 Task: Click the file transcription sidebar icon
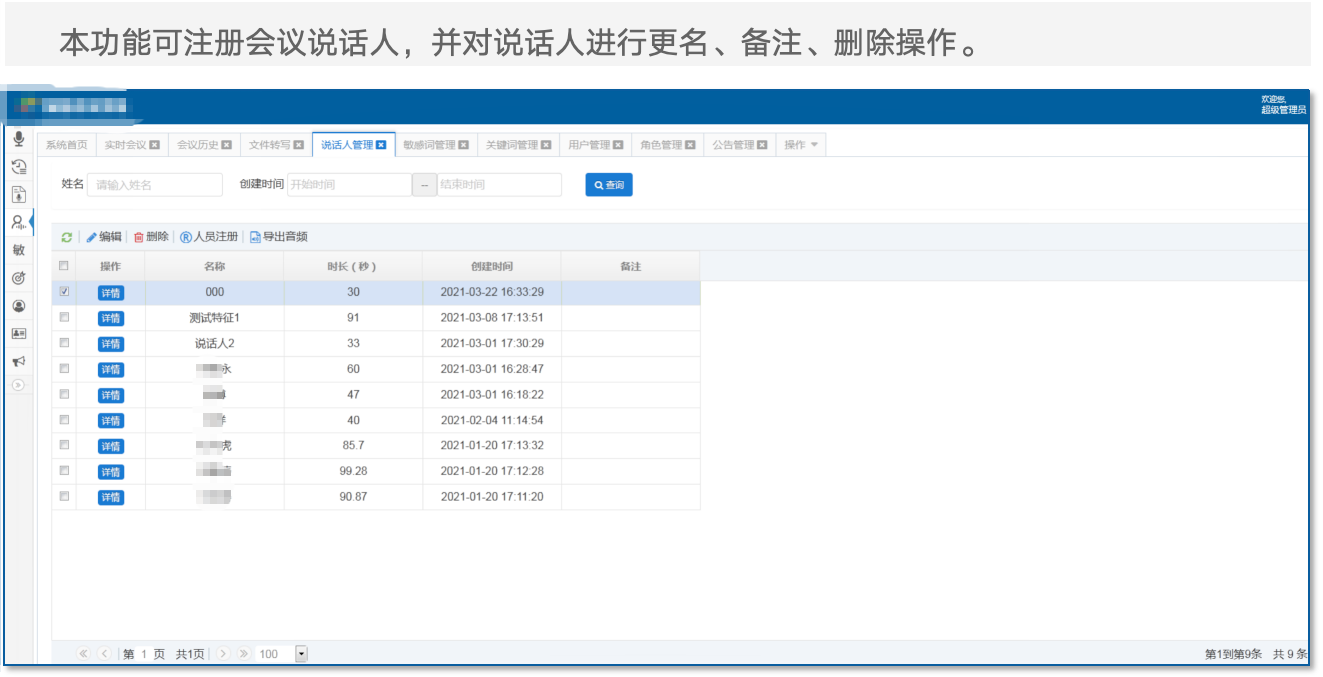(x=18, y=195)
